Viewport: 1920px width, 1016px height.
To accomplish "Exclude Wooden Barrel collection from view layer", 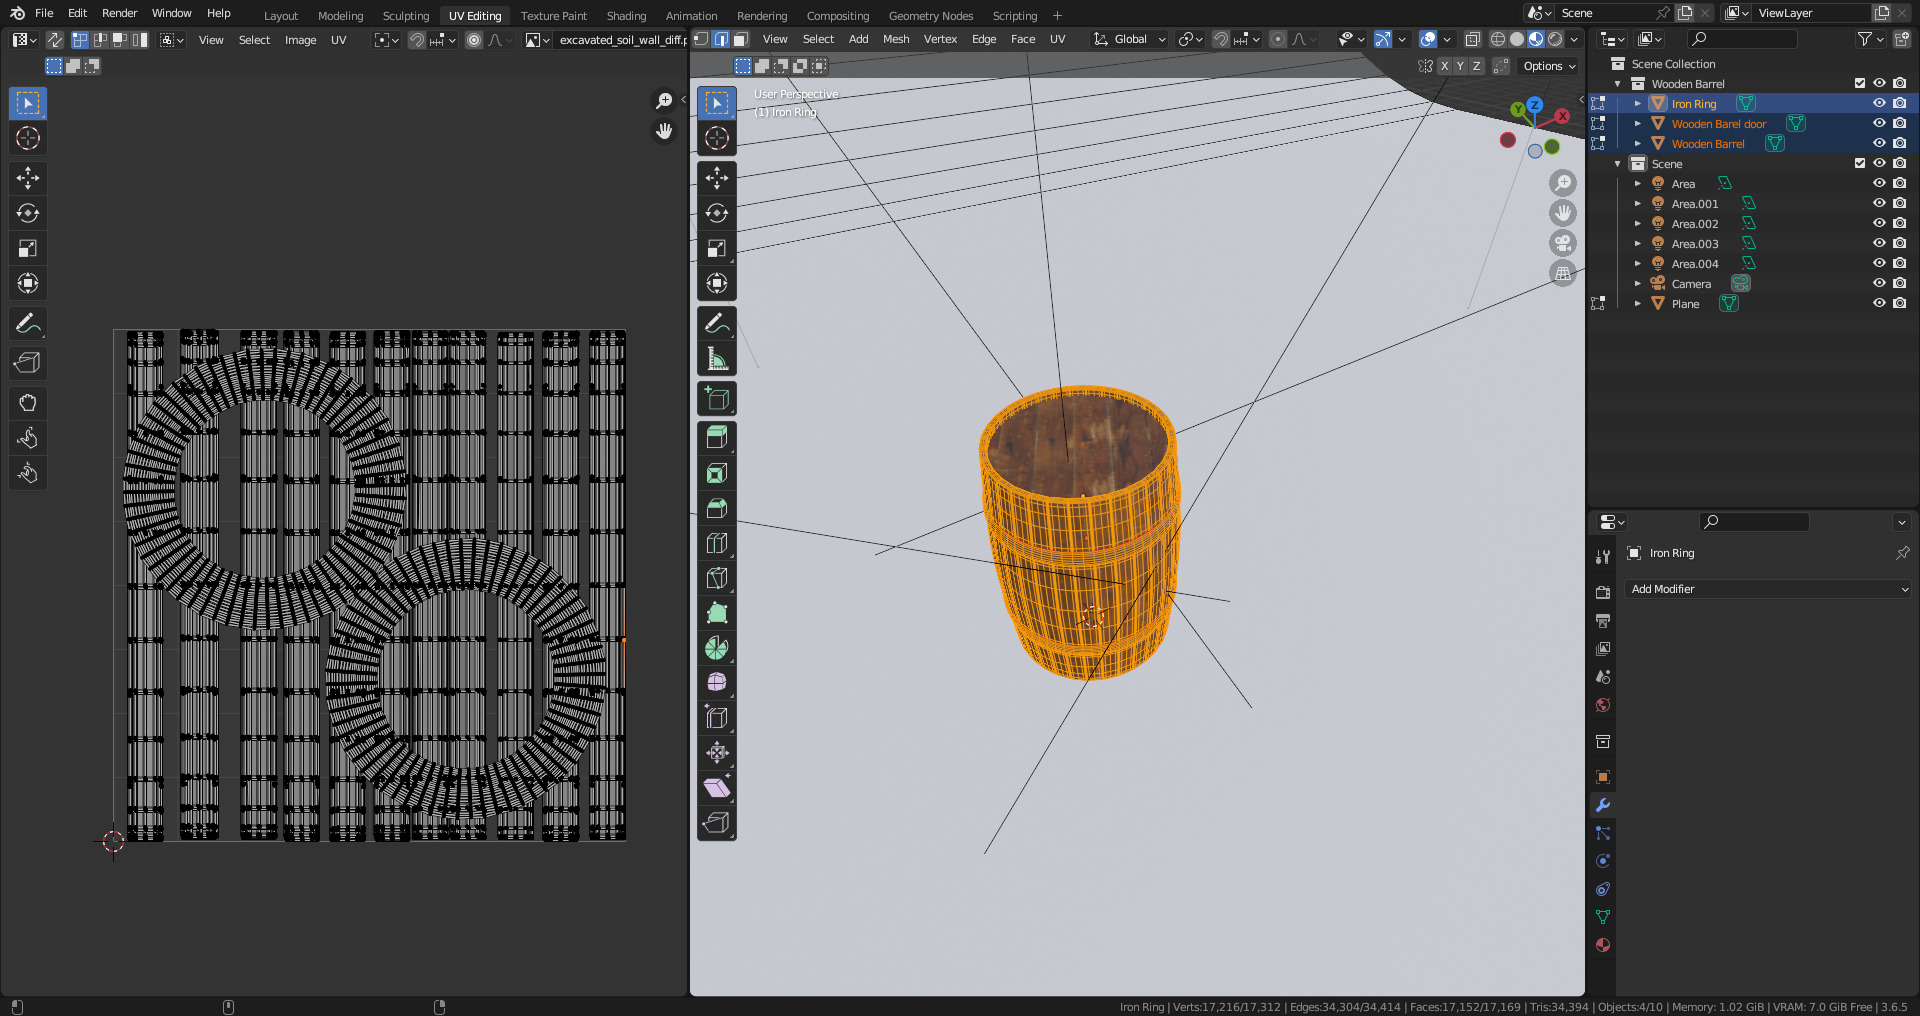I will (x=1860, y=83).
